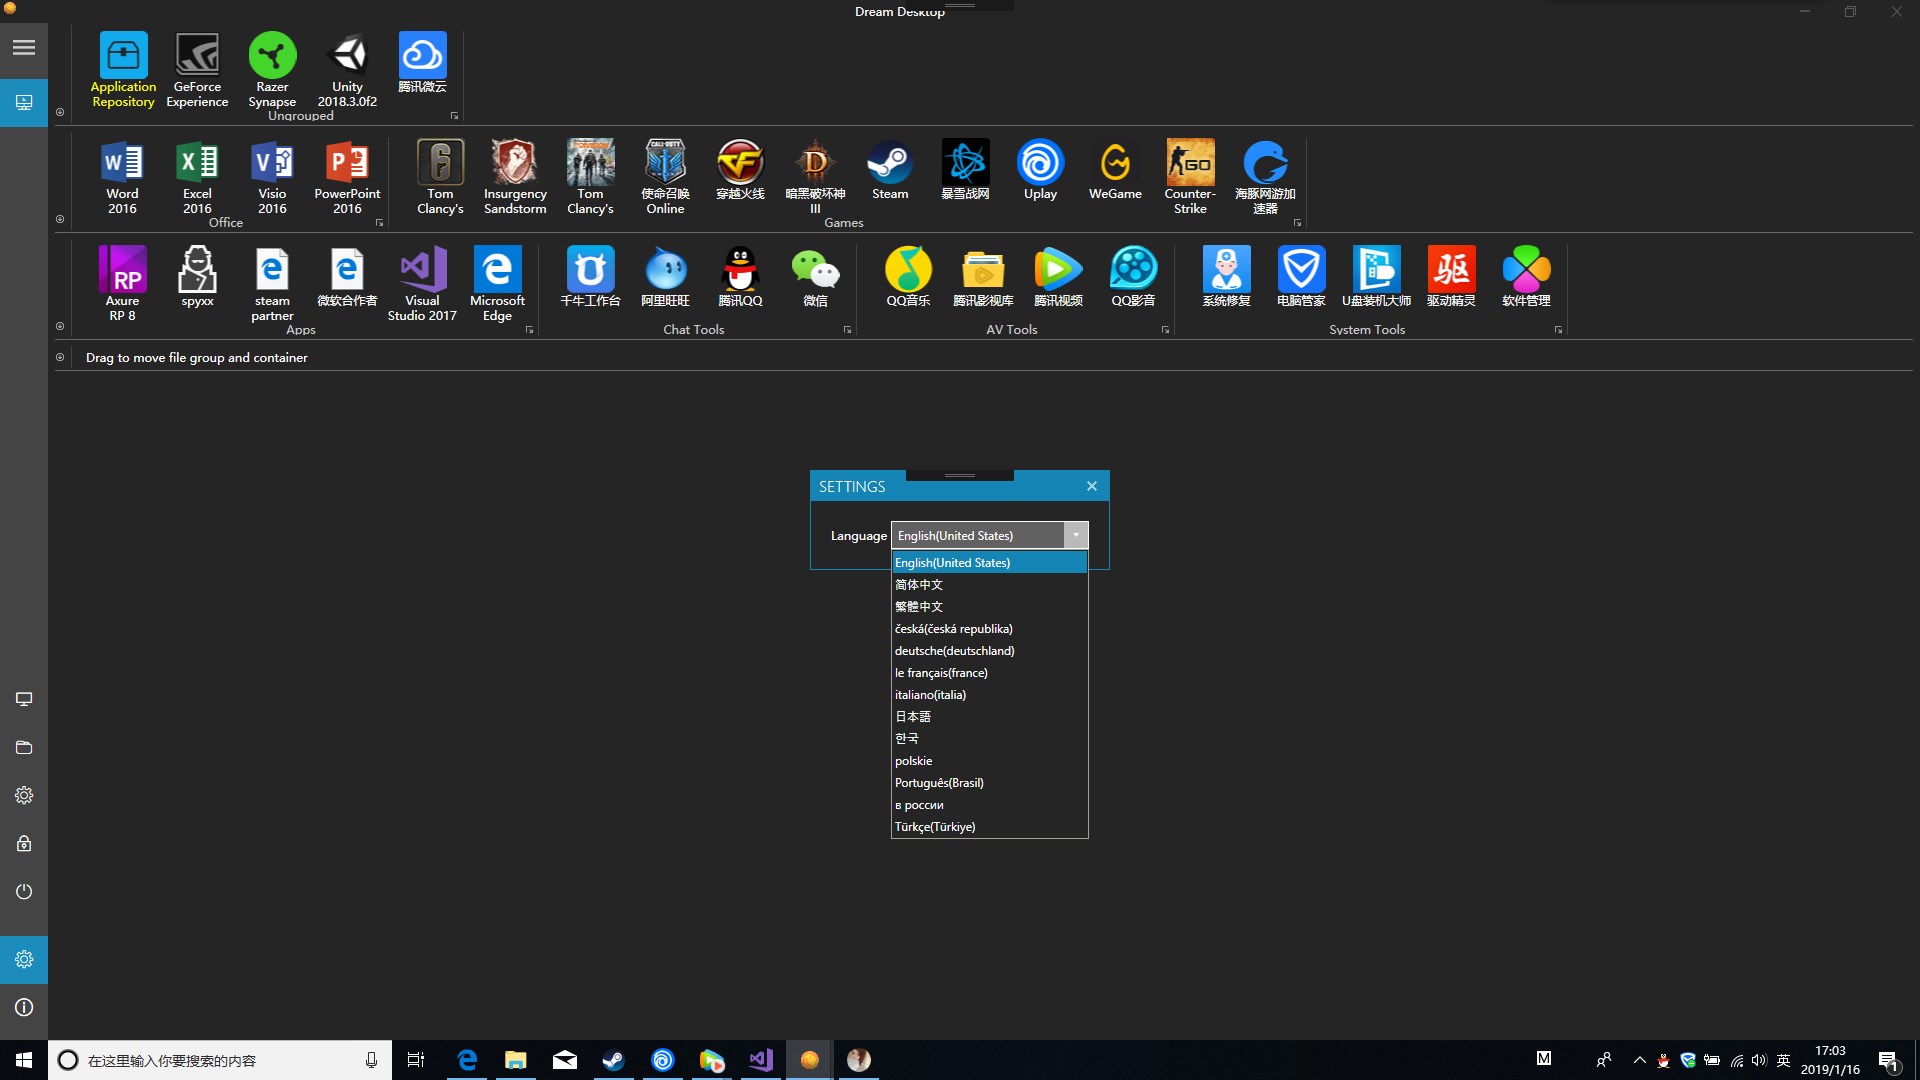Open WeGame
This screenshot has height=1080, width=1920.
(x=1115, y=170)
